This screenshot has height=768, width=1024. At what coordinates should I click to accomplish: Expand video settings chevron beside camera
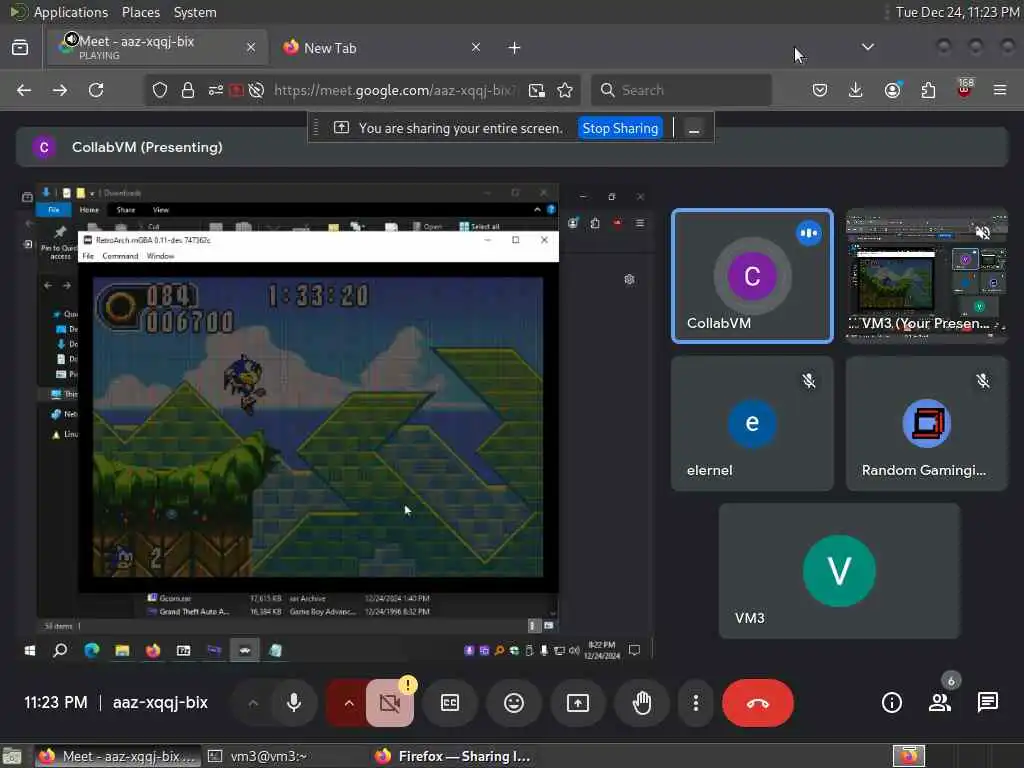coord(349,703)
